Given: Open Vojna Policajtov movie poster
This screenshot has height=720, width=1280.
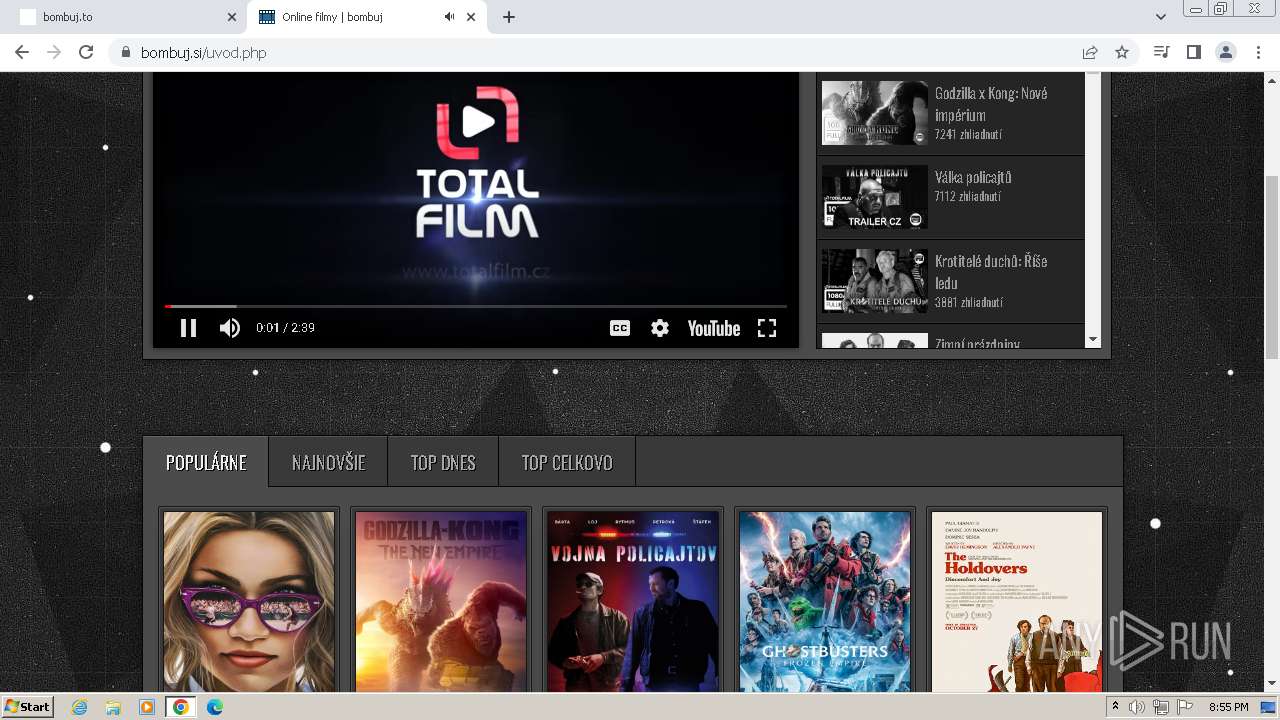Looking at the screenshot, I should 633,601.
